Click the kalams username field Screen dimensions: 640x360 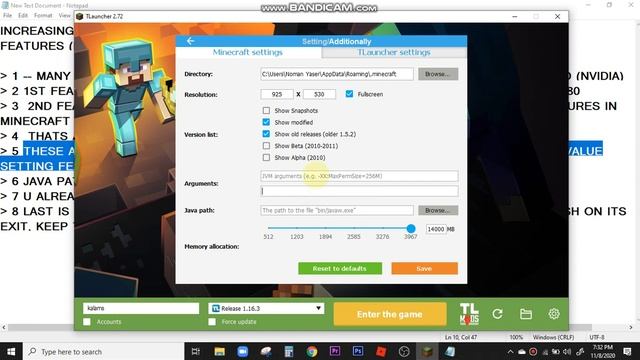pos(141,308)
